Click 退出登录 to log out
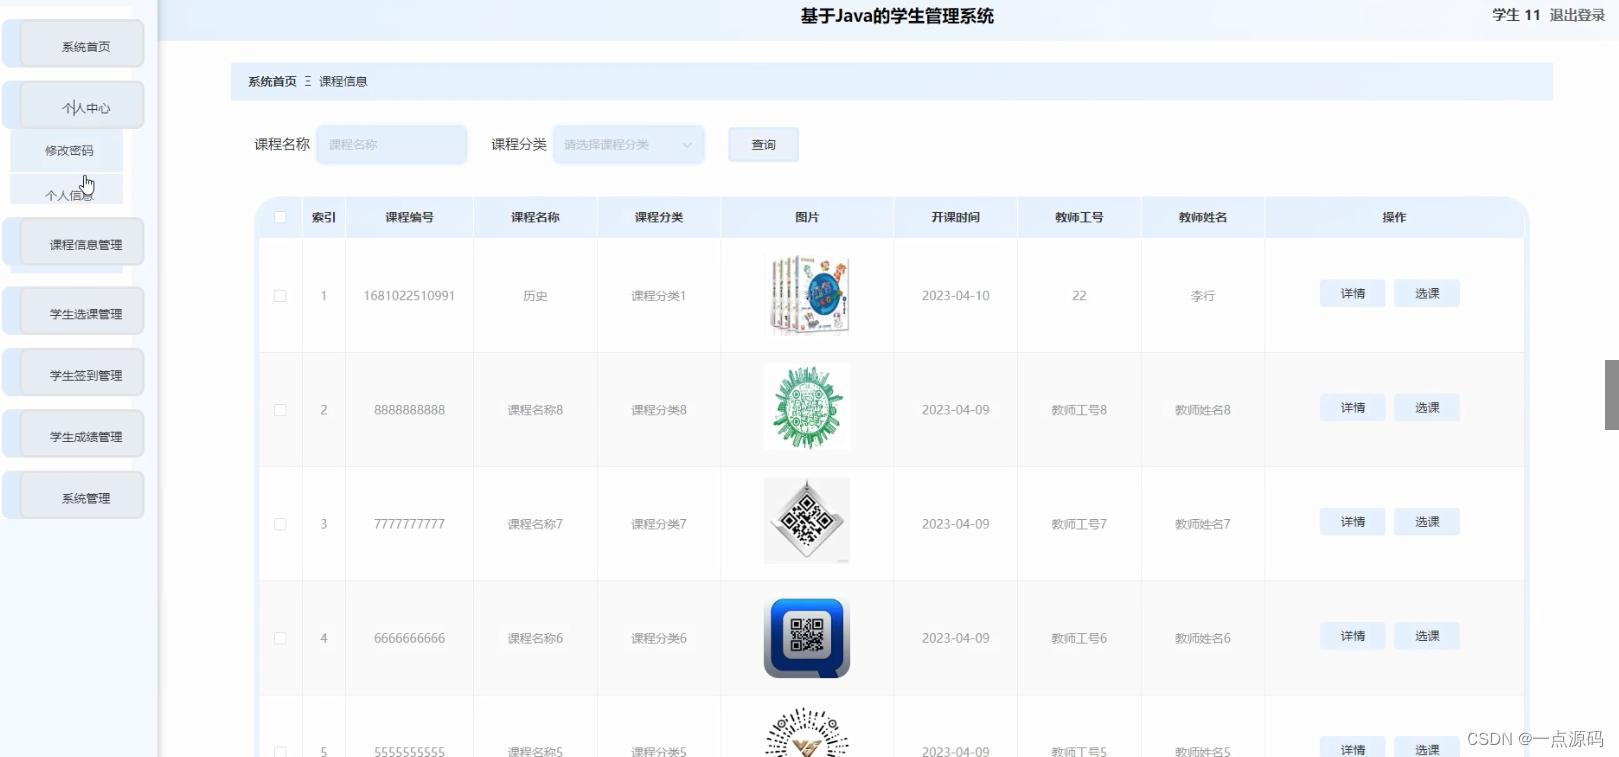This screenshot has height=757, width=1619. (1577, 15)
